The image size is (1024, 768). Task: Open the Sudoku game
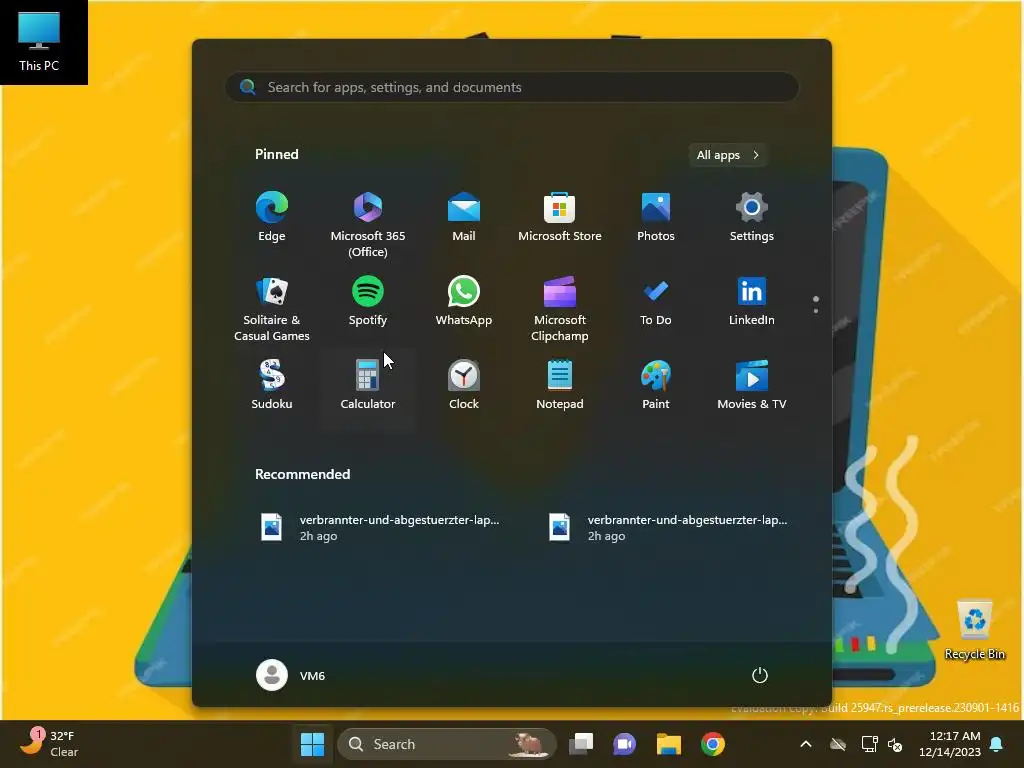point(272,385)
